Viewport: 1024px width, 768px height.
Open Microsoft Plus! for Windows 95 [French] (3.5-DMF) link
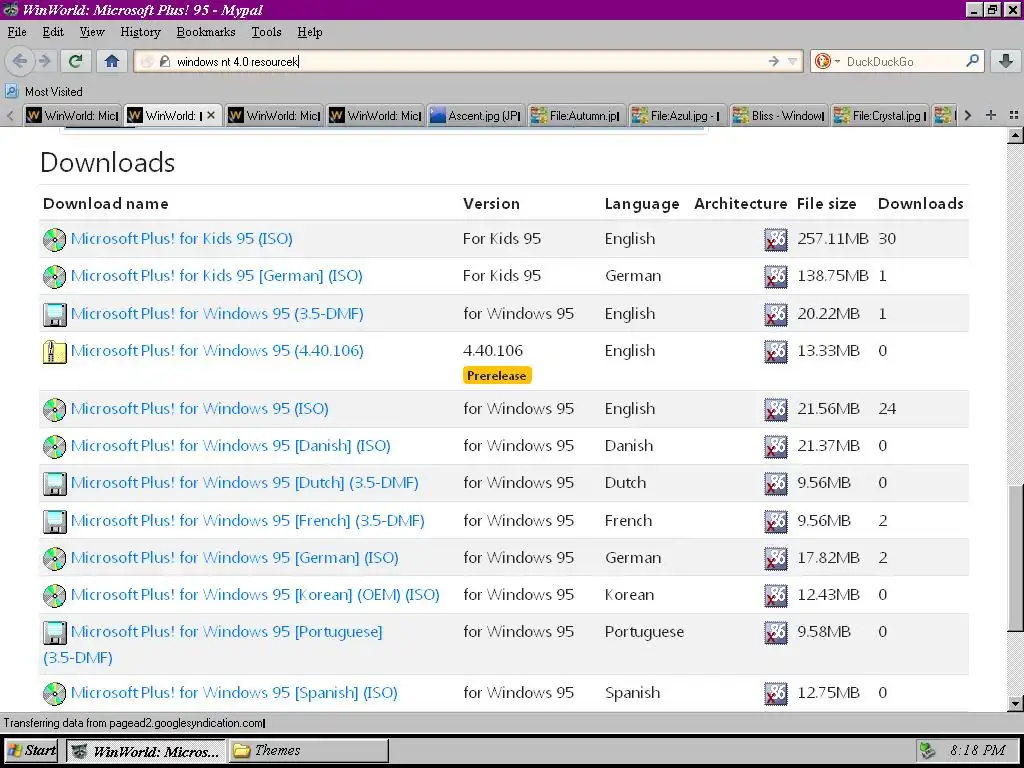point(248,521)
